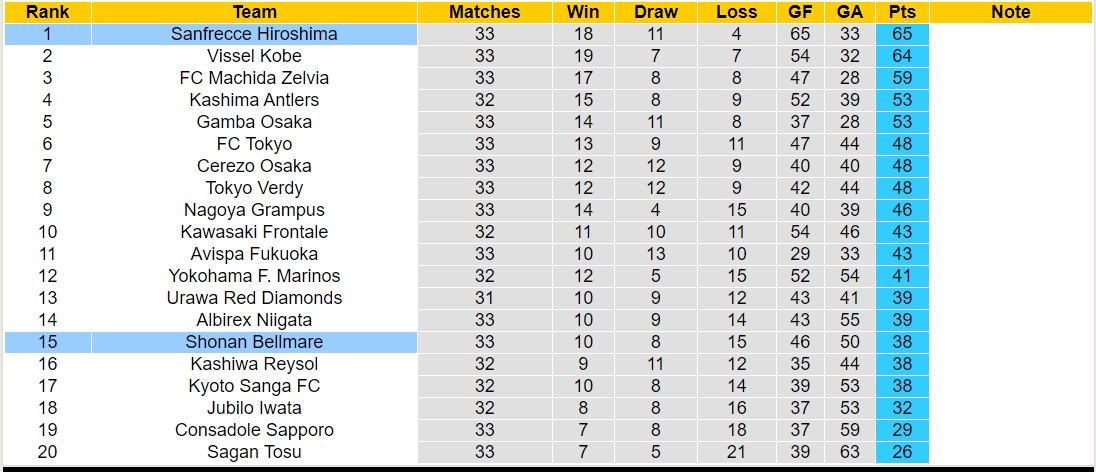The image size is (1096, 472).
Task: Click the Team column header
Action: coord(254,12)
